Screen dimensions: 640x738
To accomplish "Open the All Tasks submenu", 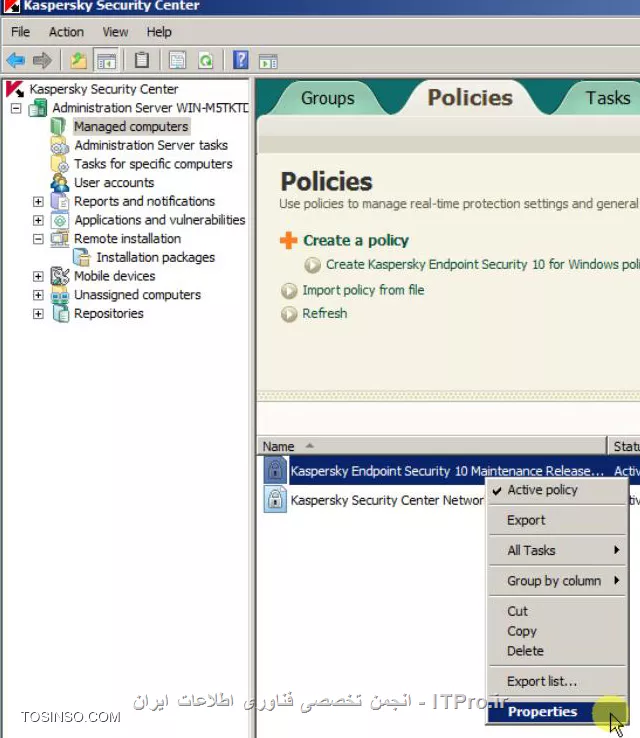I will click(x=558, y=550).
